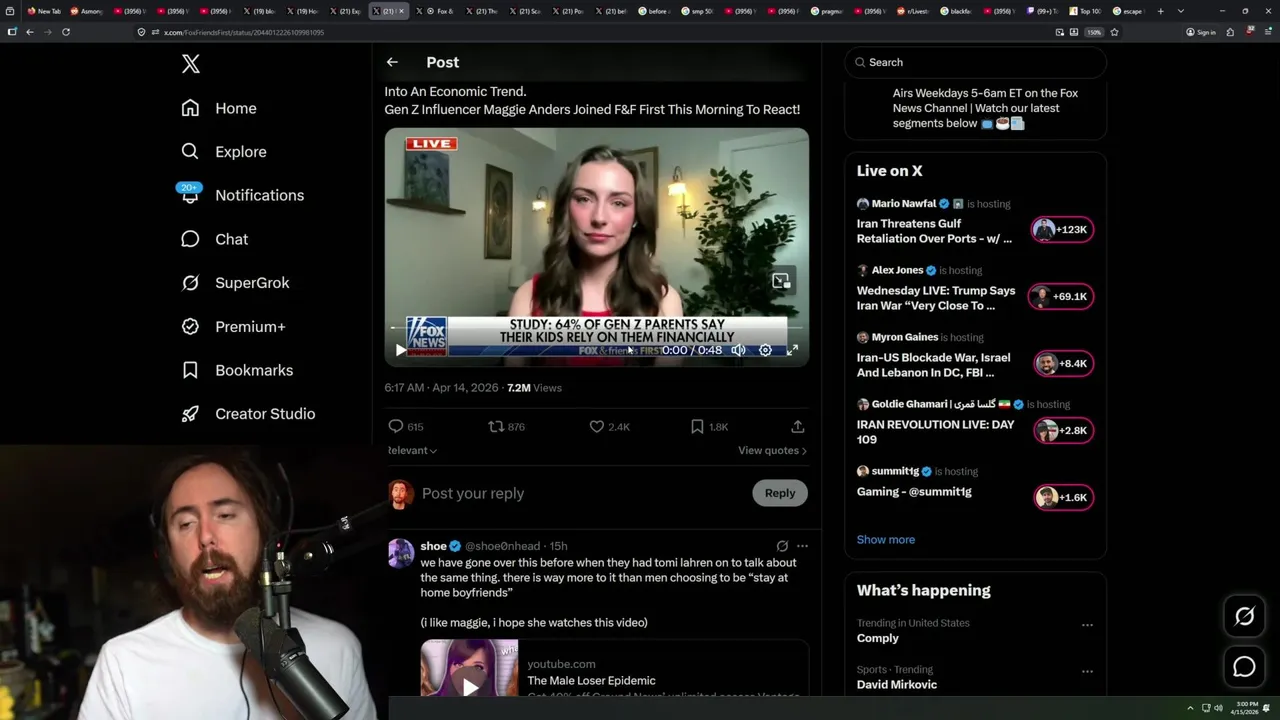
Task: Click the Search box on X
Action: coord(975,62)
